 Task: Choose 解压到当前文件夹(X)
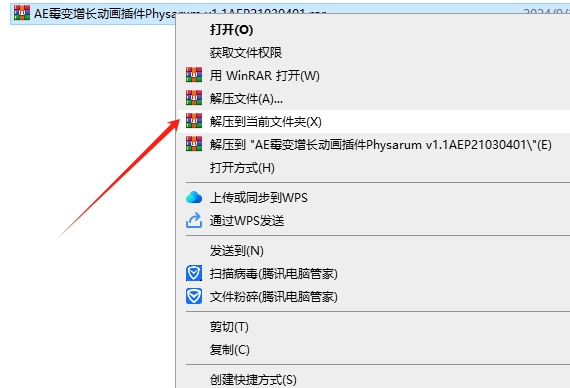pyautogui.click(x=266, y=122)
